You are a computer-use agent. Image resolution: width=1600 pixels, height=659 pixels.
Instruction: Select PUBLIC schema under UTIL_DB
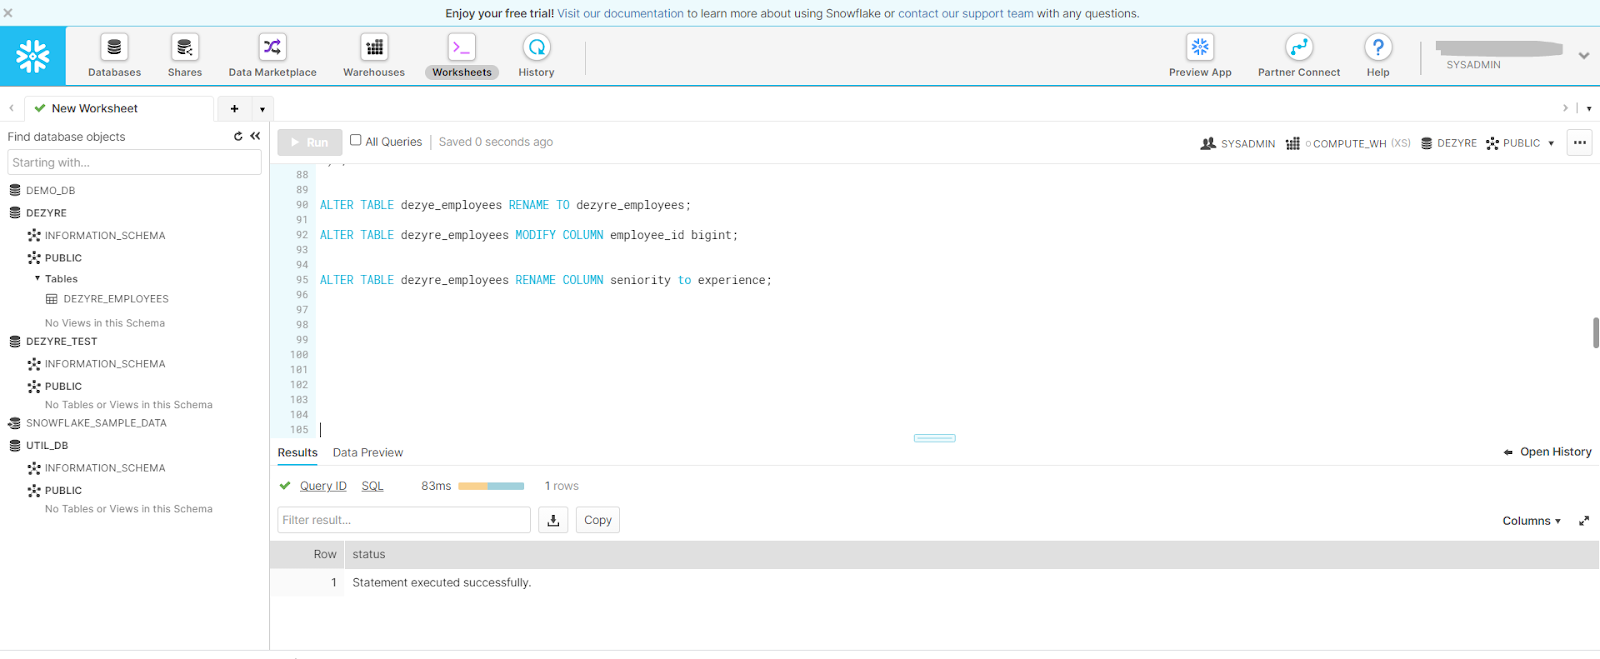click(63, 491)
